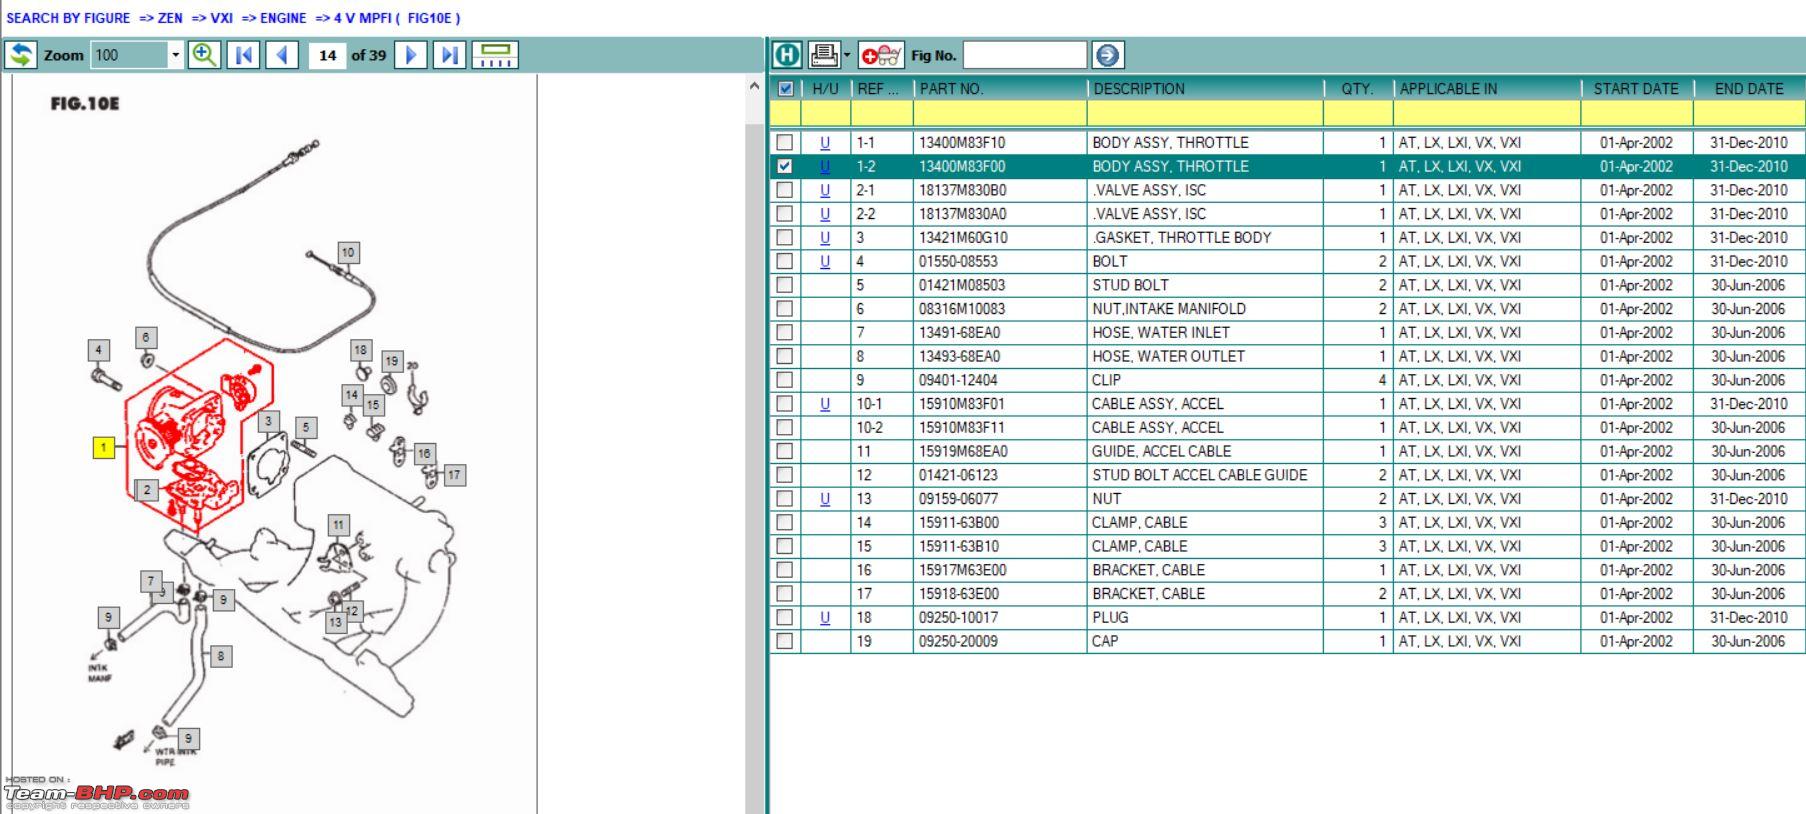1806x814 pixels.
Task: Click callout 3 gasket in diagram
Action: tap(268, 422)
